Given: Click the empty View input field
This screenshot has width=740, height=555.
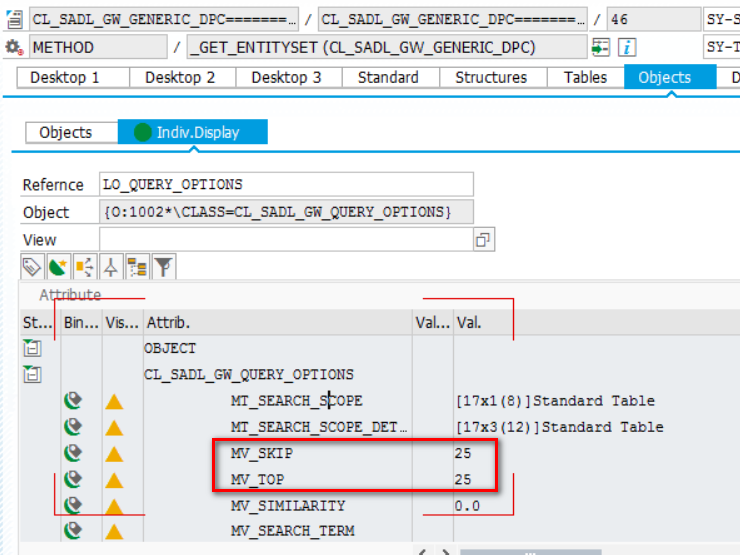Looking at the screenshot, I should [286, 240].
